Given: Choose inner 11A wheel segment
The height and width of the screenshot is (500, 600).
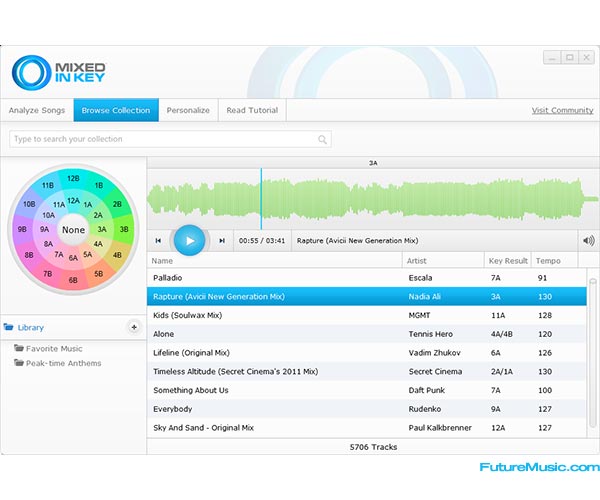Looking at the screenshot, I should 59,205.
